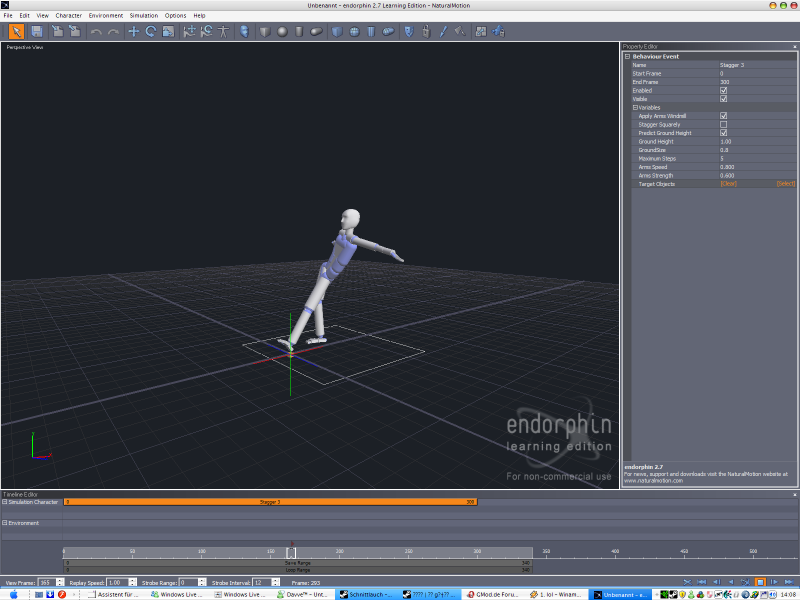
Task: Select the Move crosshair tool
Action: [x=133, y=31]
